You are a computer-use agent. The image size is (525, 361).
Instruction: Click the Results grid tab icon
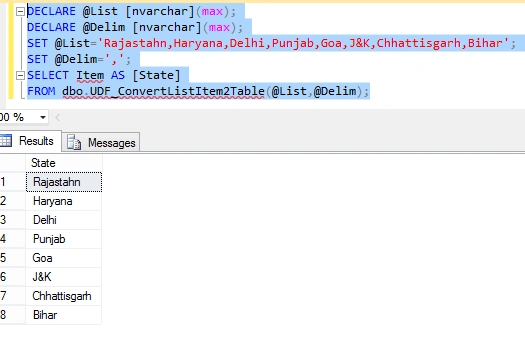tap(6, 141)
